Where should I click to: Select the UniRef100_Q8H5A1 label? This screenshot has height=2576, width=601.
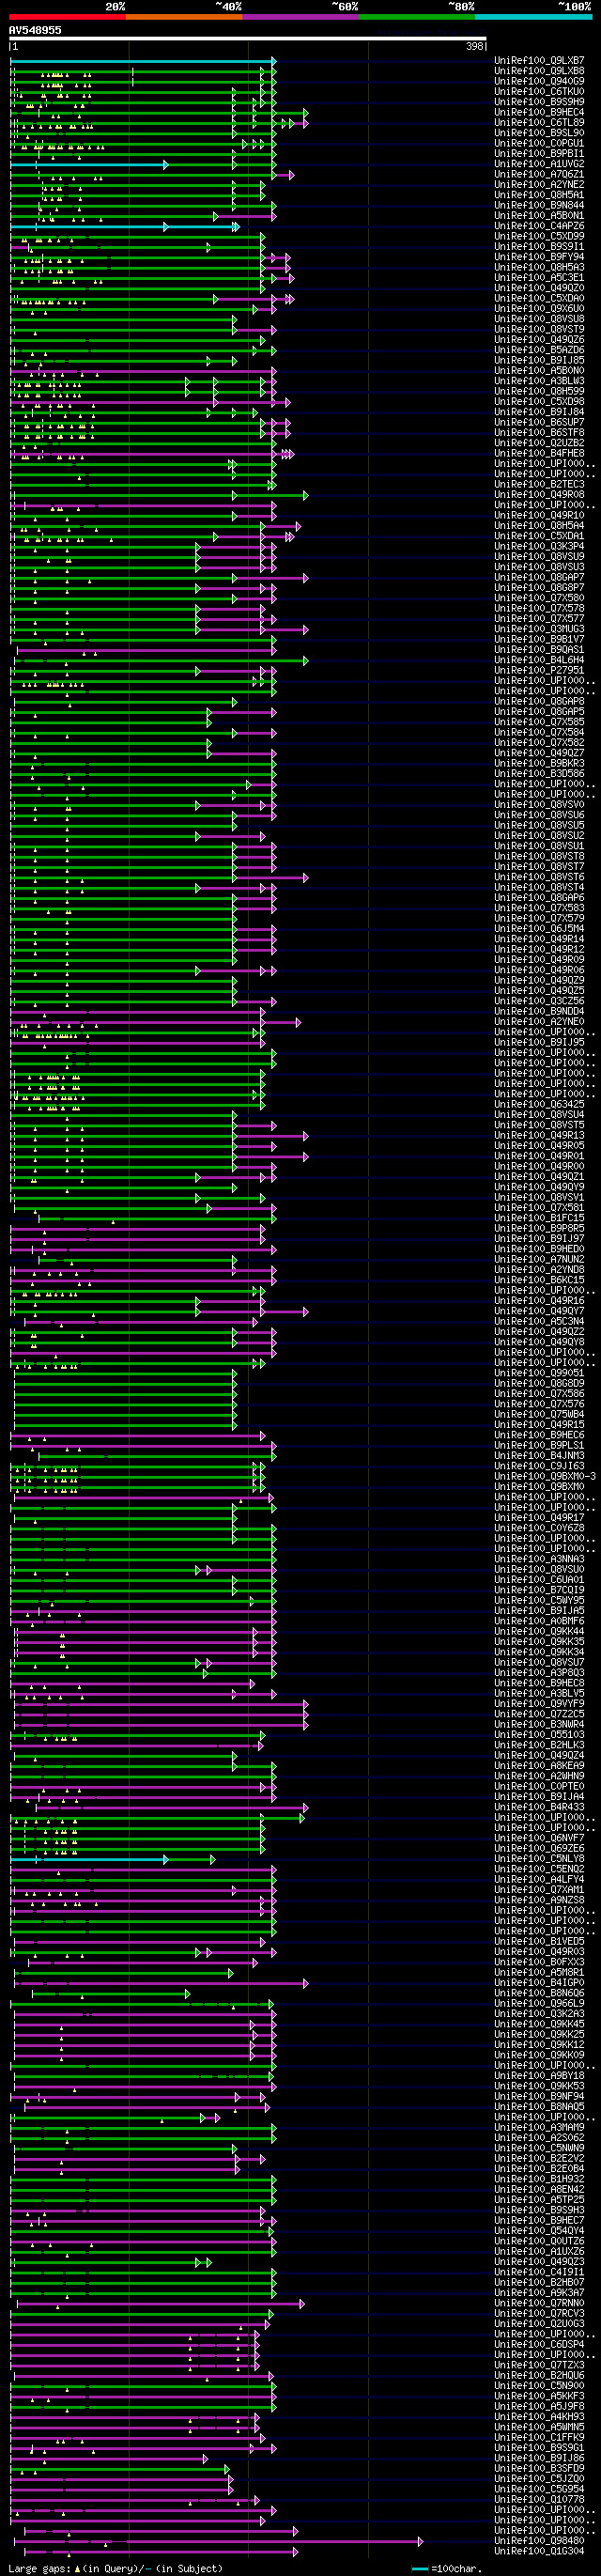tap(539, 195)
